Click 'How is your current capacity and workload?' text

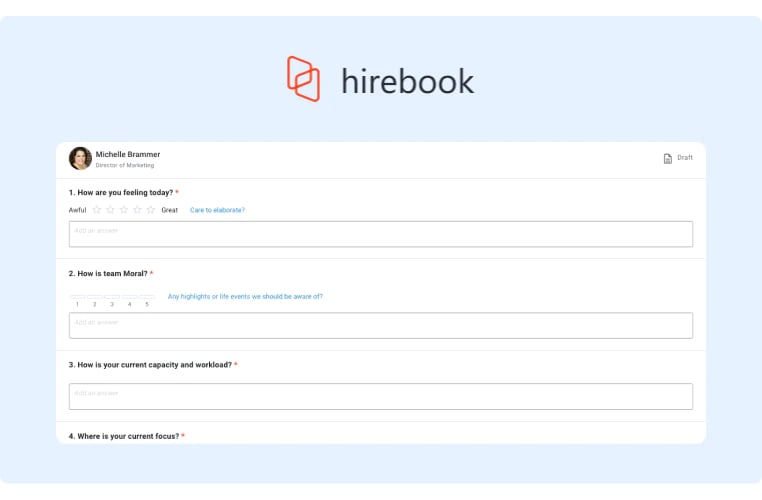tap(155, 365)
